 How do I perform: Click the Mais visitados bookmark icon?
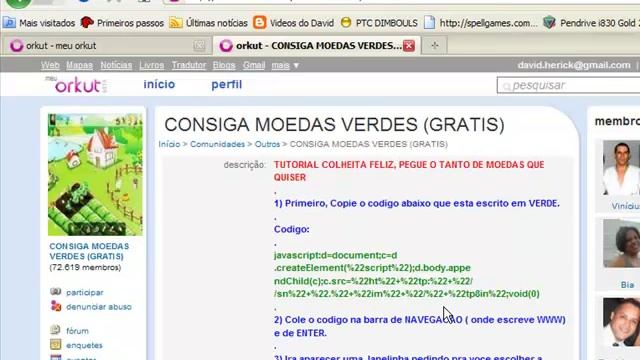point(9,23)
